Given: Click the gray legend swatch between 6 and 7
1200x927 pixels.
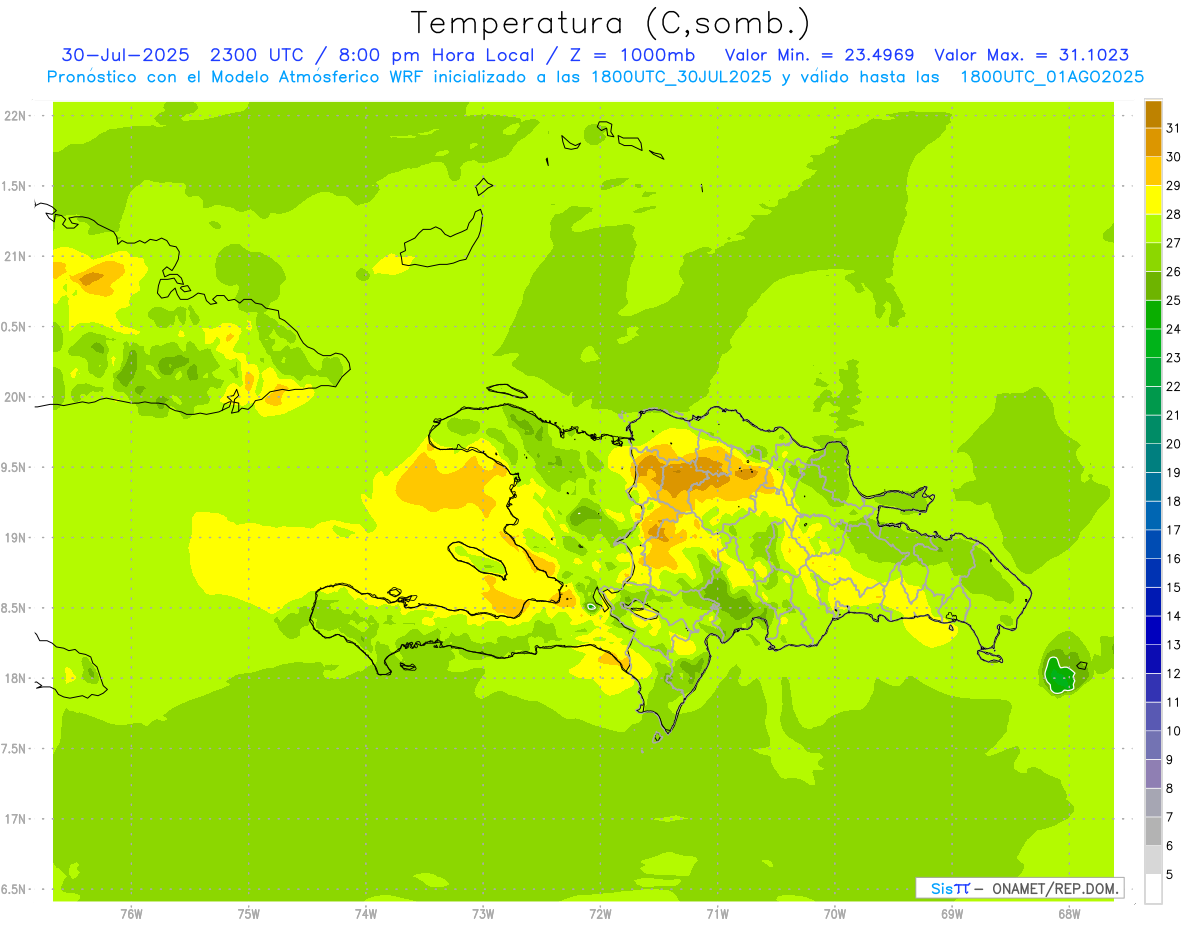Looking at the screenshot, I should [1153, 832].
